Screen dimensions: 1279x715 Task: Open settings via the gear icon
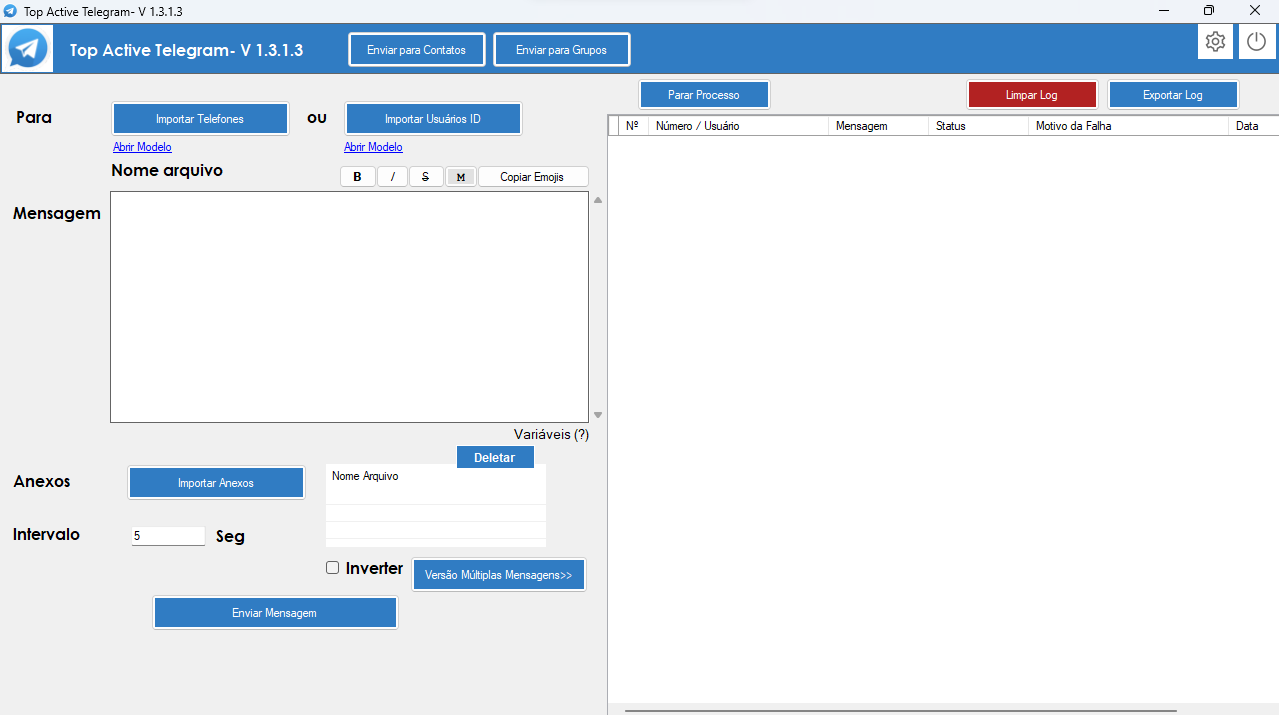1215,42
